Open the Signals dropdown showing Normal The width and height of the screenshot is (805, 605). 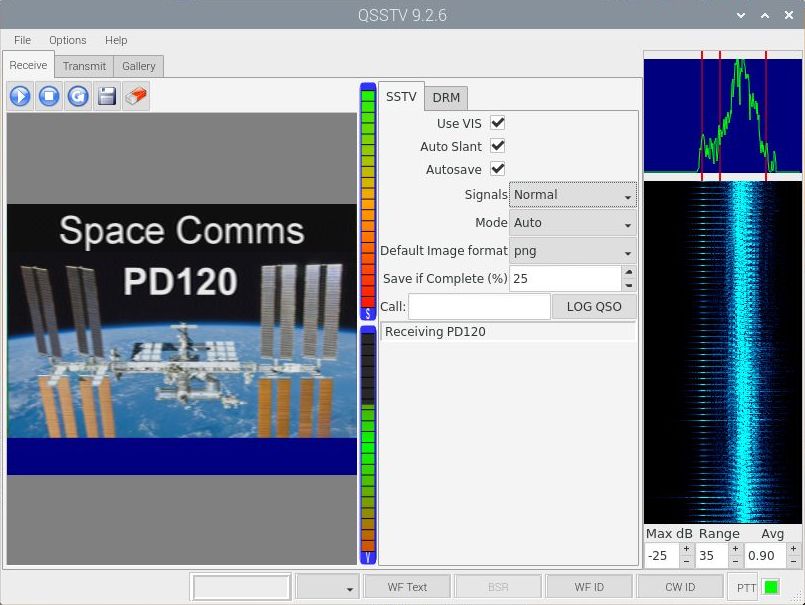click(x=573, y=195)
